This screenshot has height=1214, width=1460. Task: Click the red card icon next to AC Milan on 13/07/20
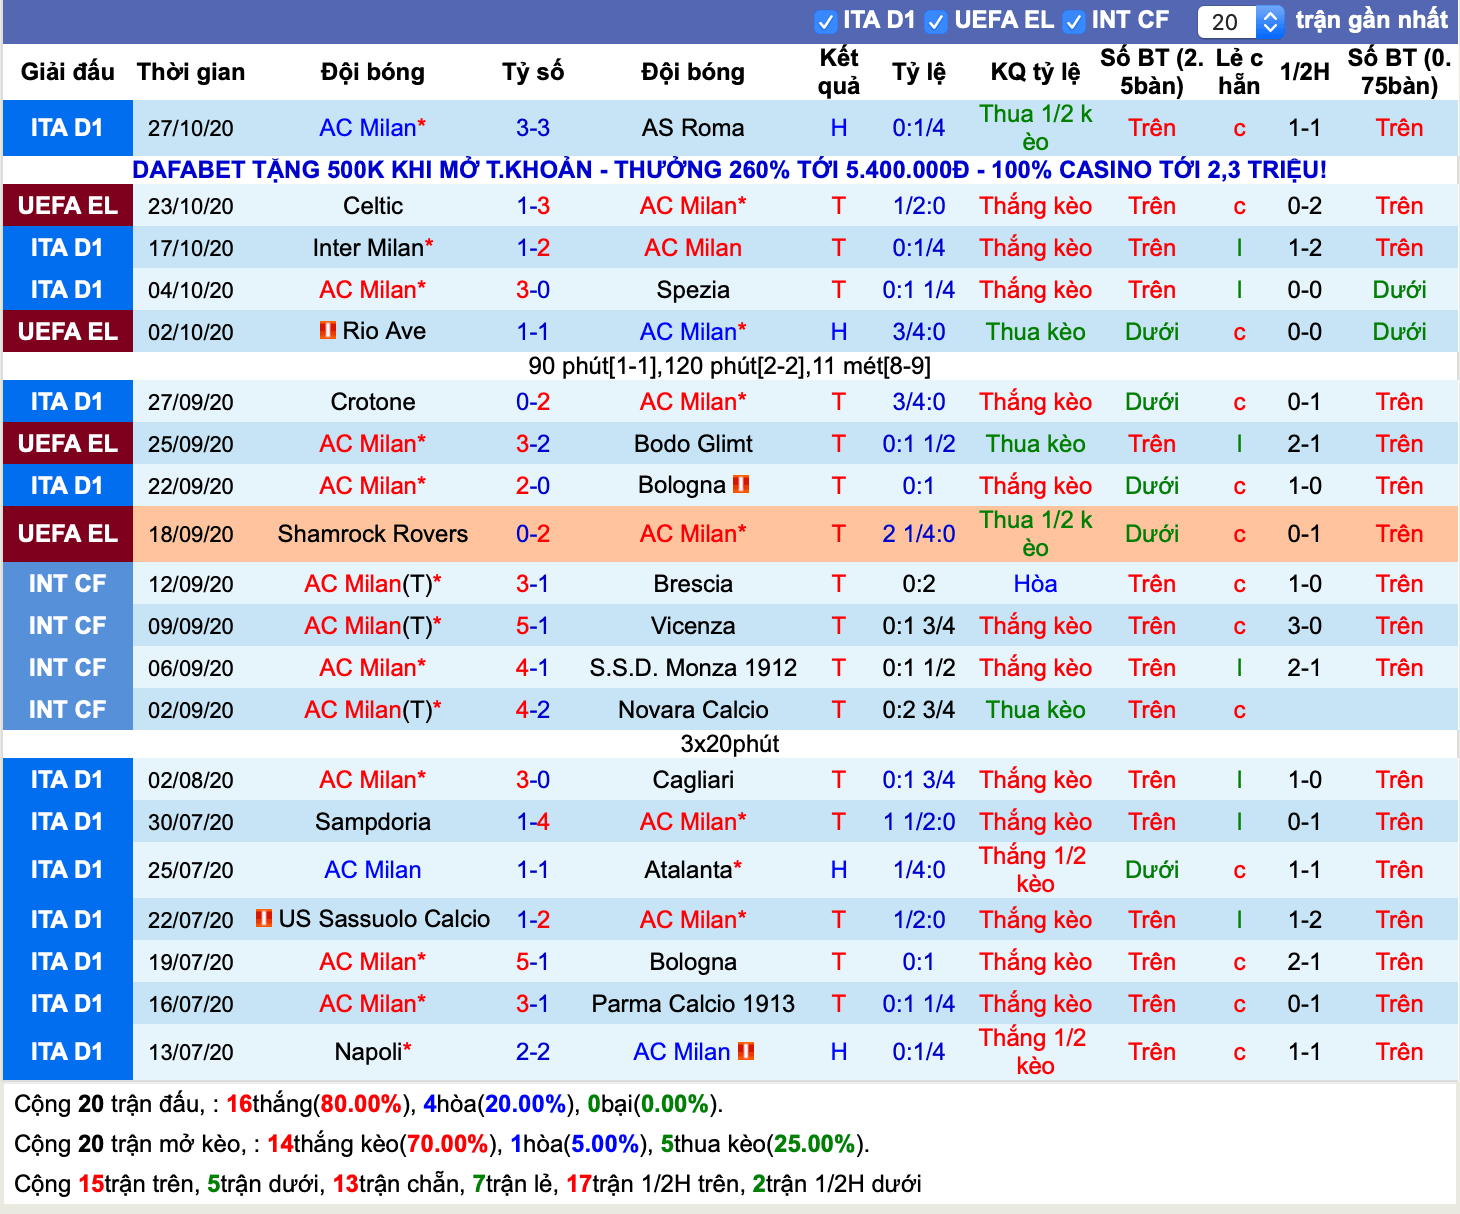point(746,1051)
